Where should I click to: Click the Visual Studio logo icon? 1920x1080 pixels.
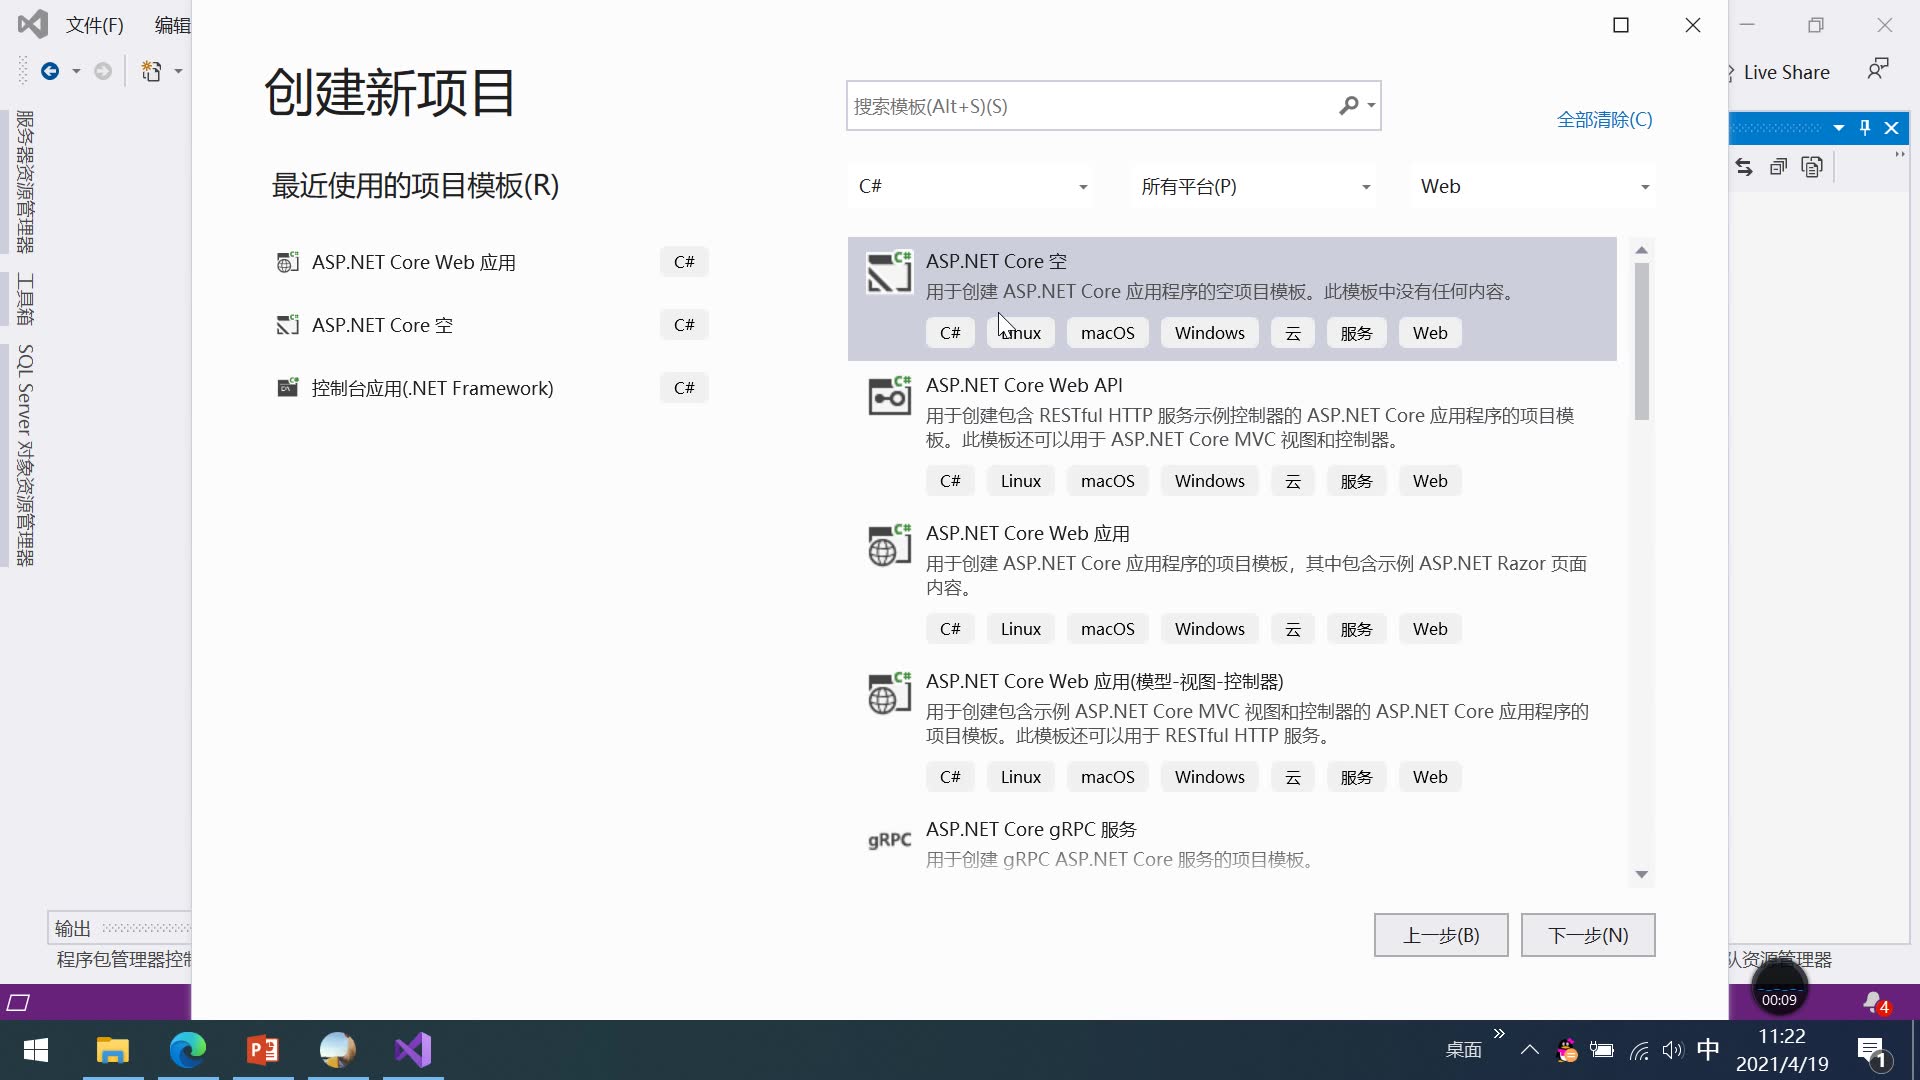[32, 24]
